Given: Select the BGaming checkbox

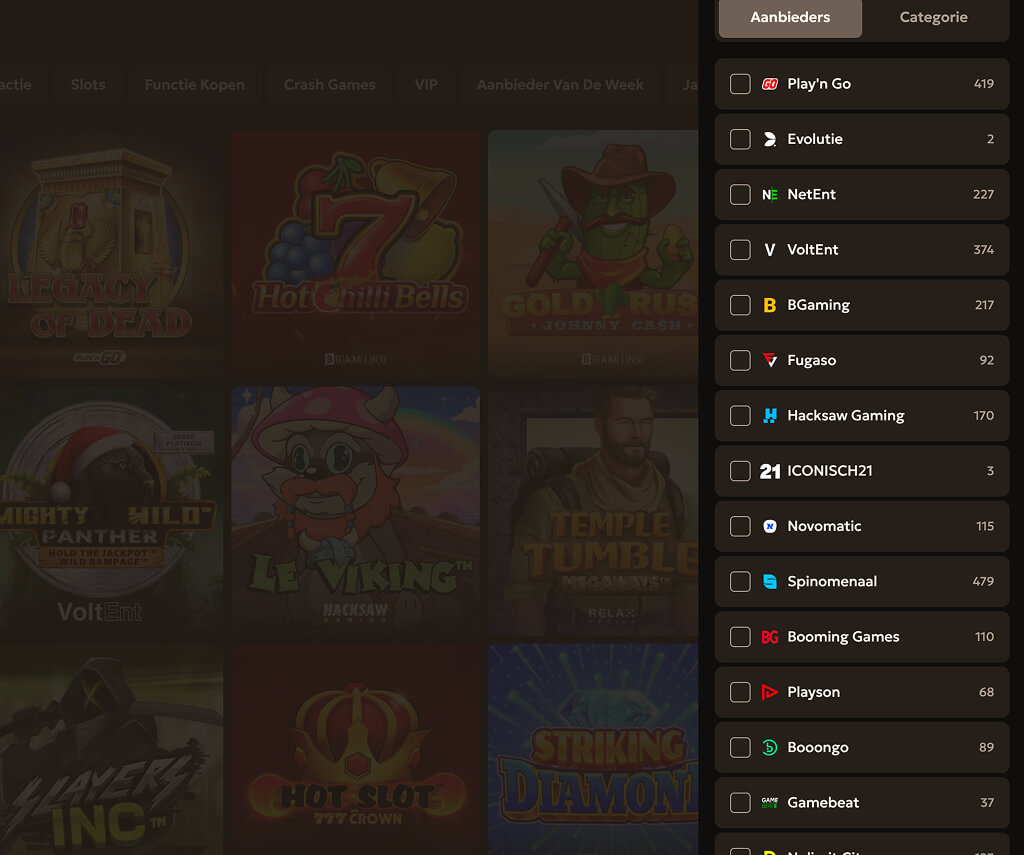Looking at the screenshot, I should point(740,305).
